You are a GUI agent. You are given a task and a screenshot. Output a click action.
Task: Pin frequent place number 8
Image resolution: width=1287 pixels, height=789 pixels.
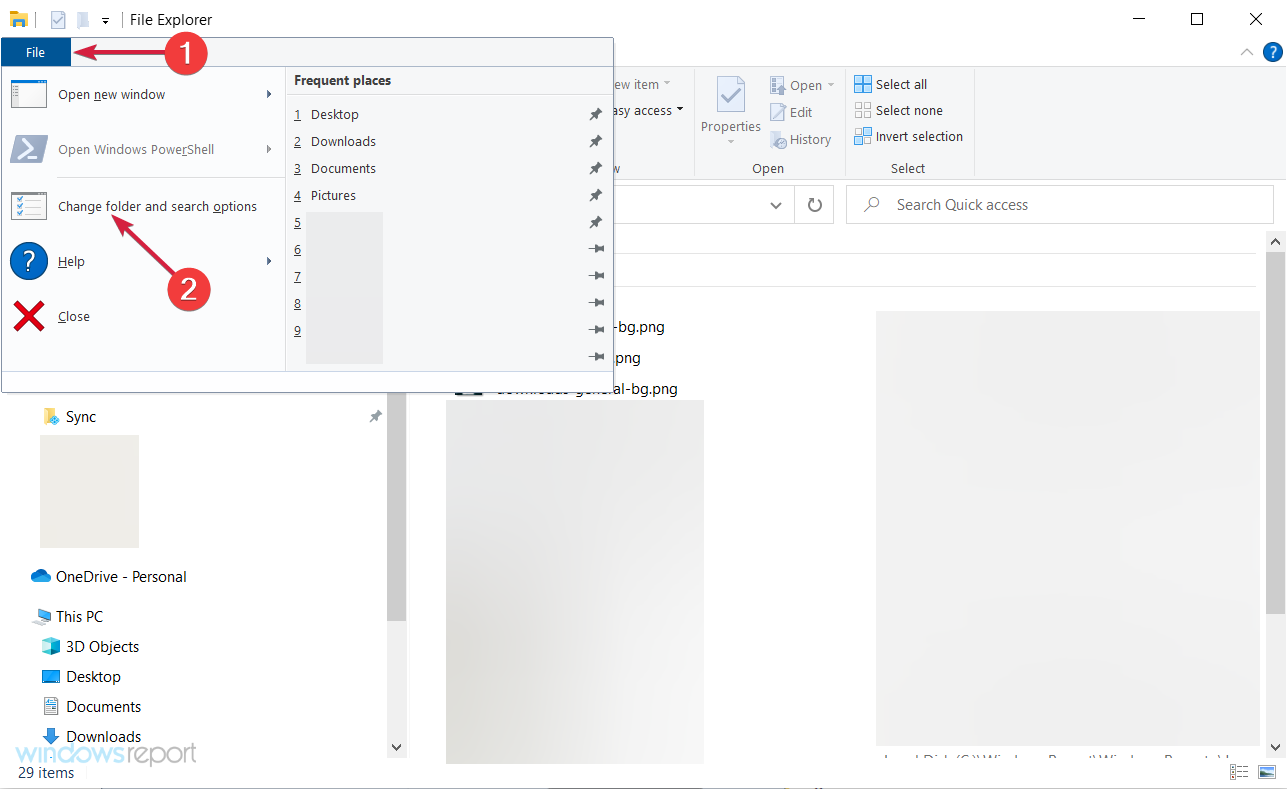596,303
